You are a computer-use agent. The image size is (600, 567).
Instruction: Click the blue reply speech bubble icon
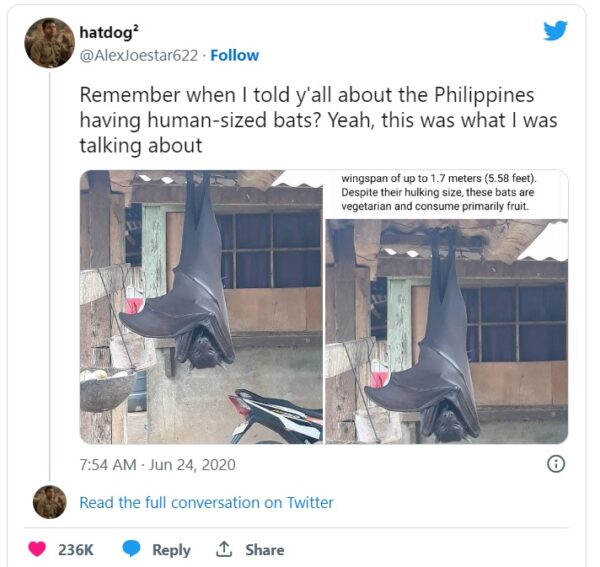point(131,549)
